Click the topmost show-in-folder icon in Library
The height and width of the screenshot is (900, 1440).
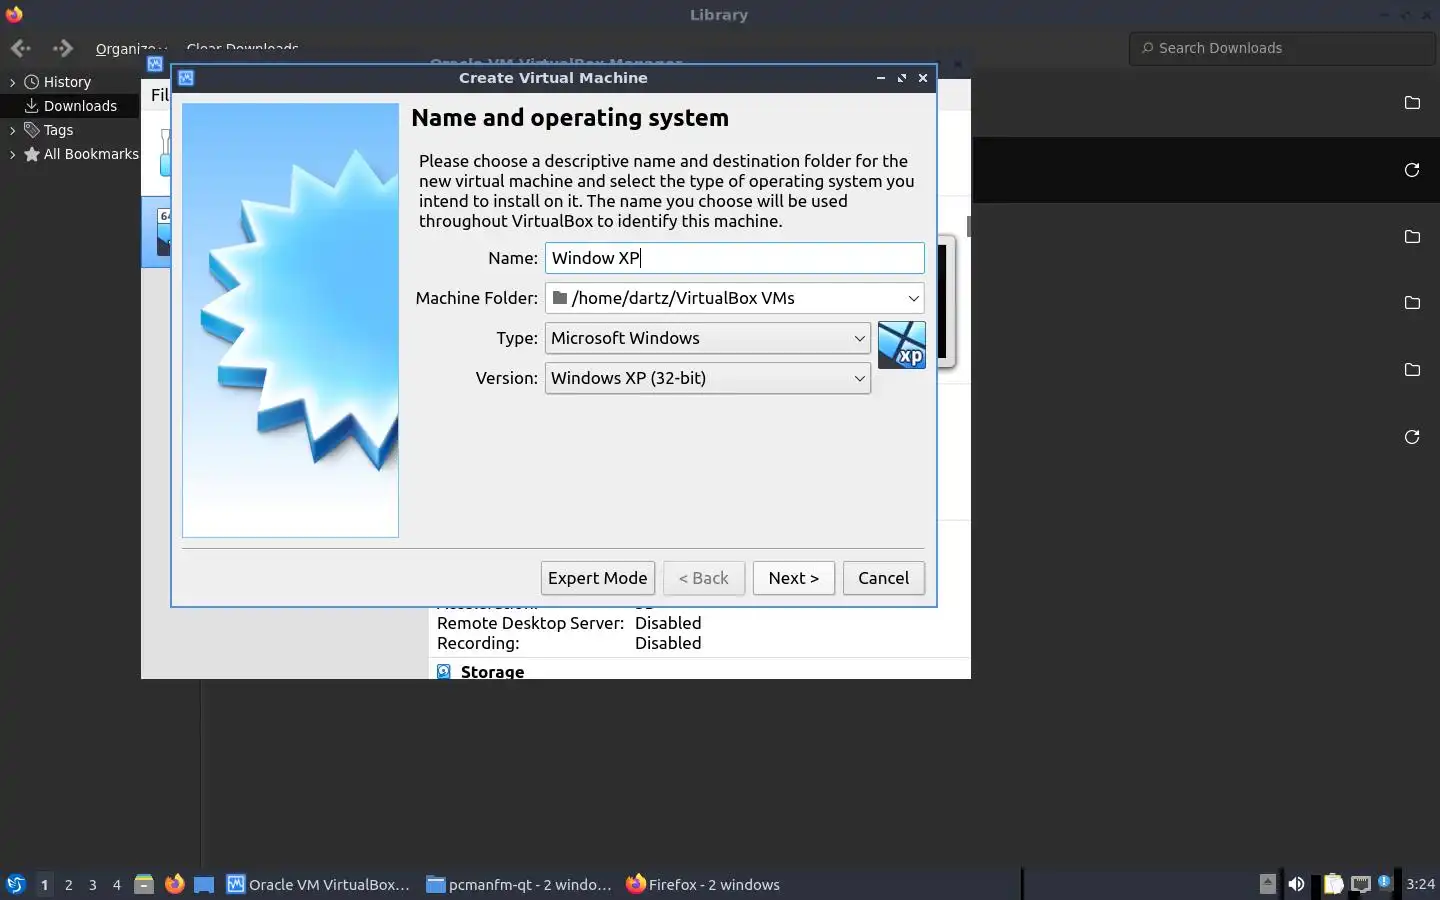(x=1412, y=103)
